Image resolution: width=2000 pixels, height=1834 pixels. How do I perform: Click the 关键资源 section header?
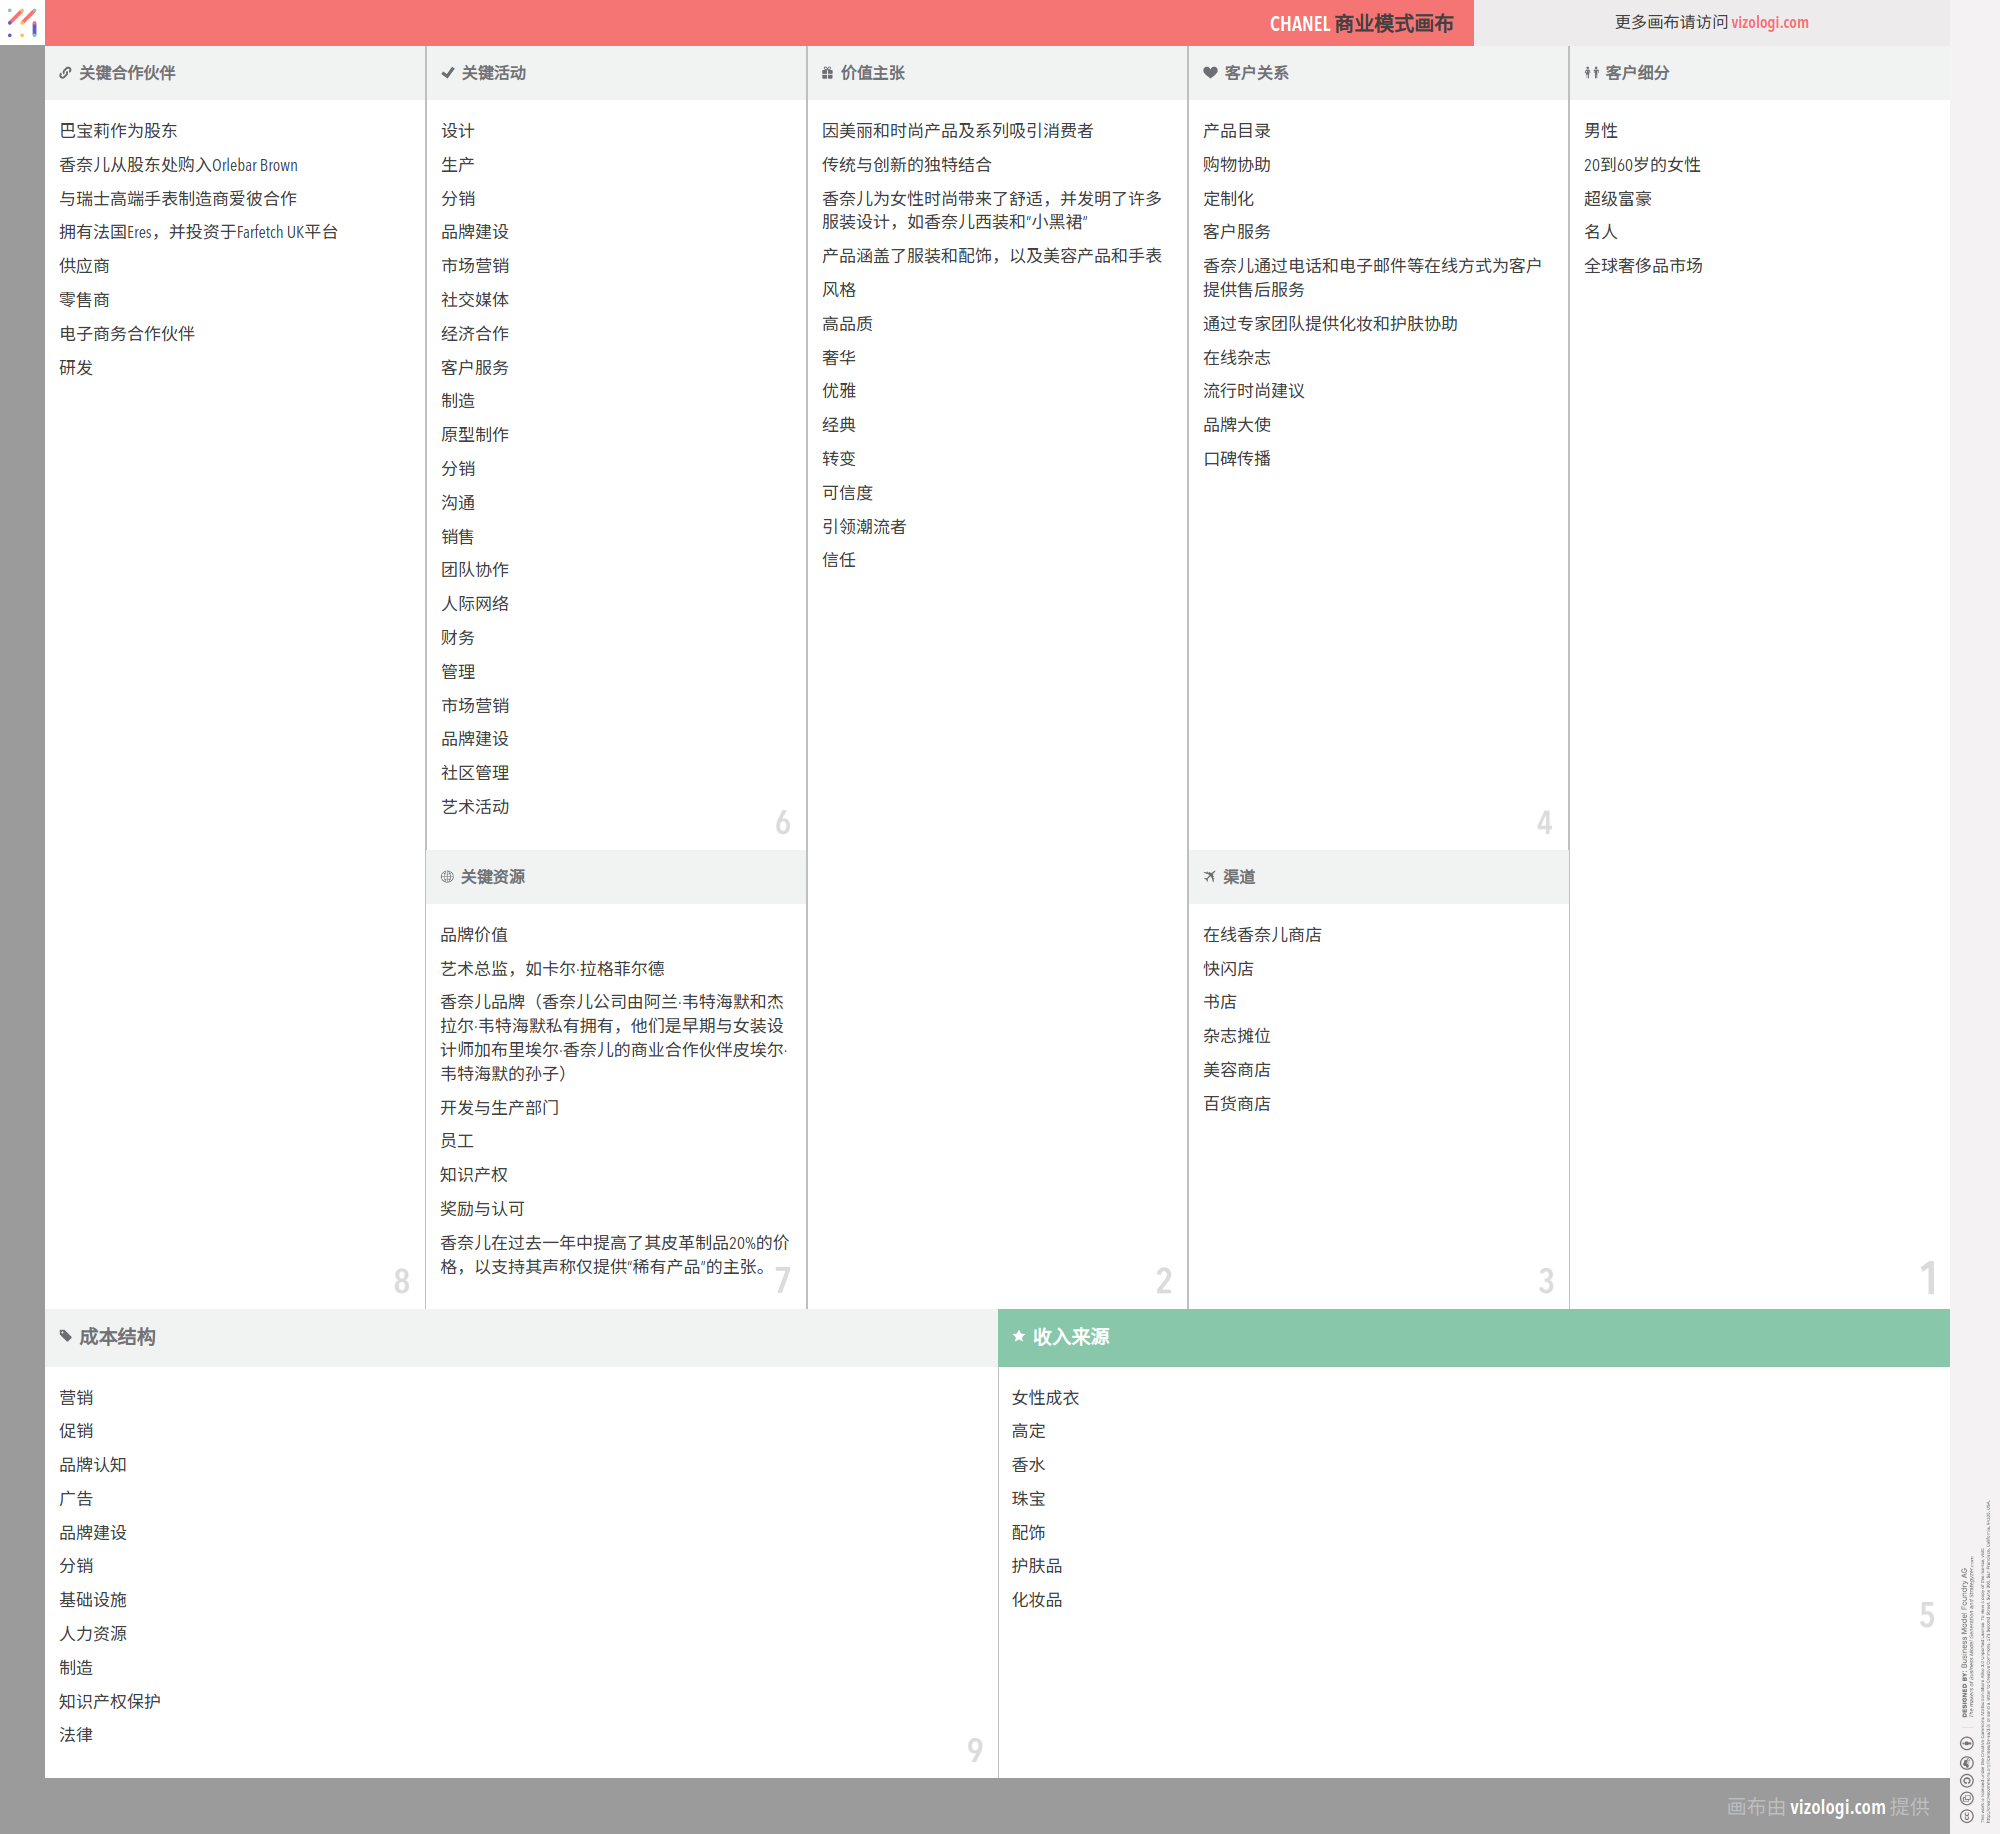pos(493,877)
